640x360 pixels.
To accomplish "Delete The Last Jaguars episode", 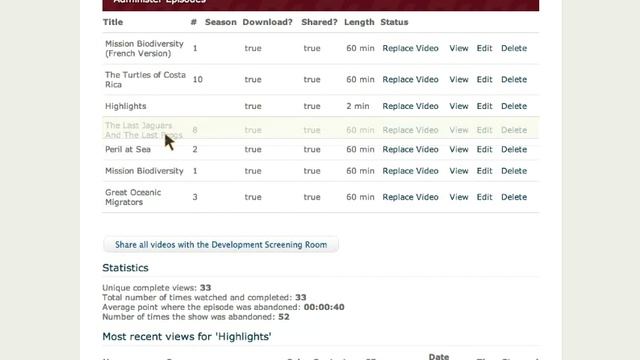I will pos(514,130).
